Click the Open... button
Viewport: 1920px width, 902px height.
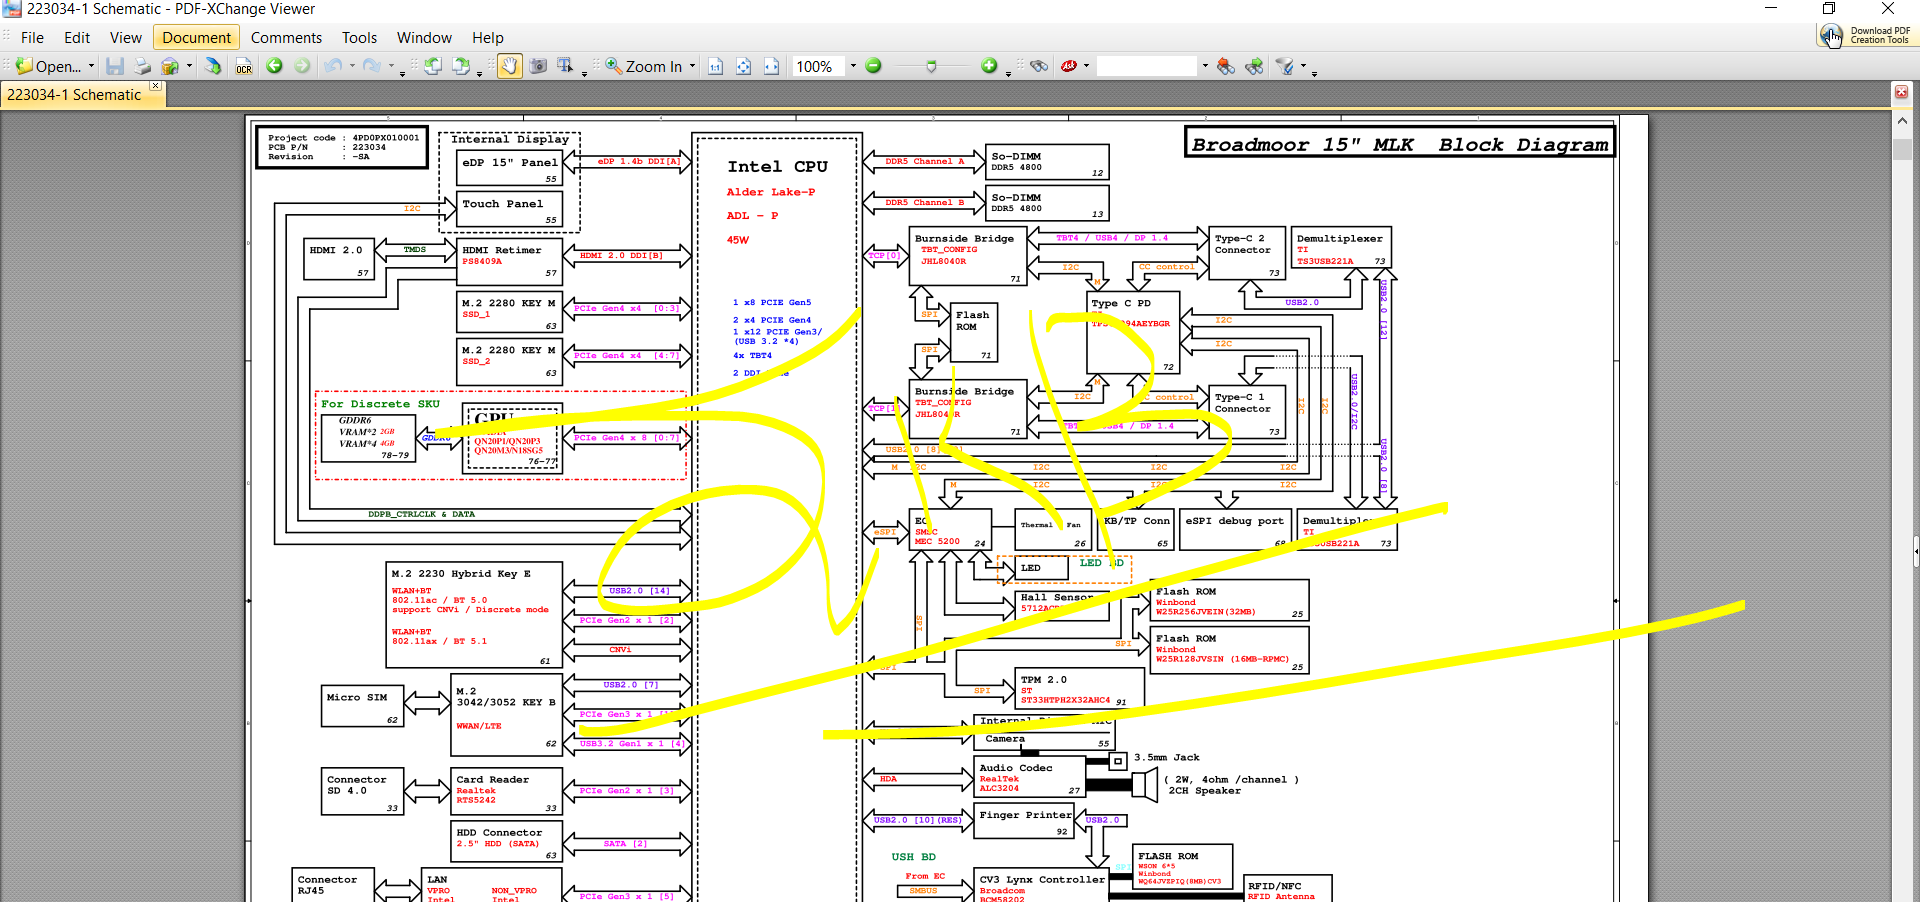[49, 66]
